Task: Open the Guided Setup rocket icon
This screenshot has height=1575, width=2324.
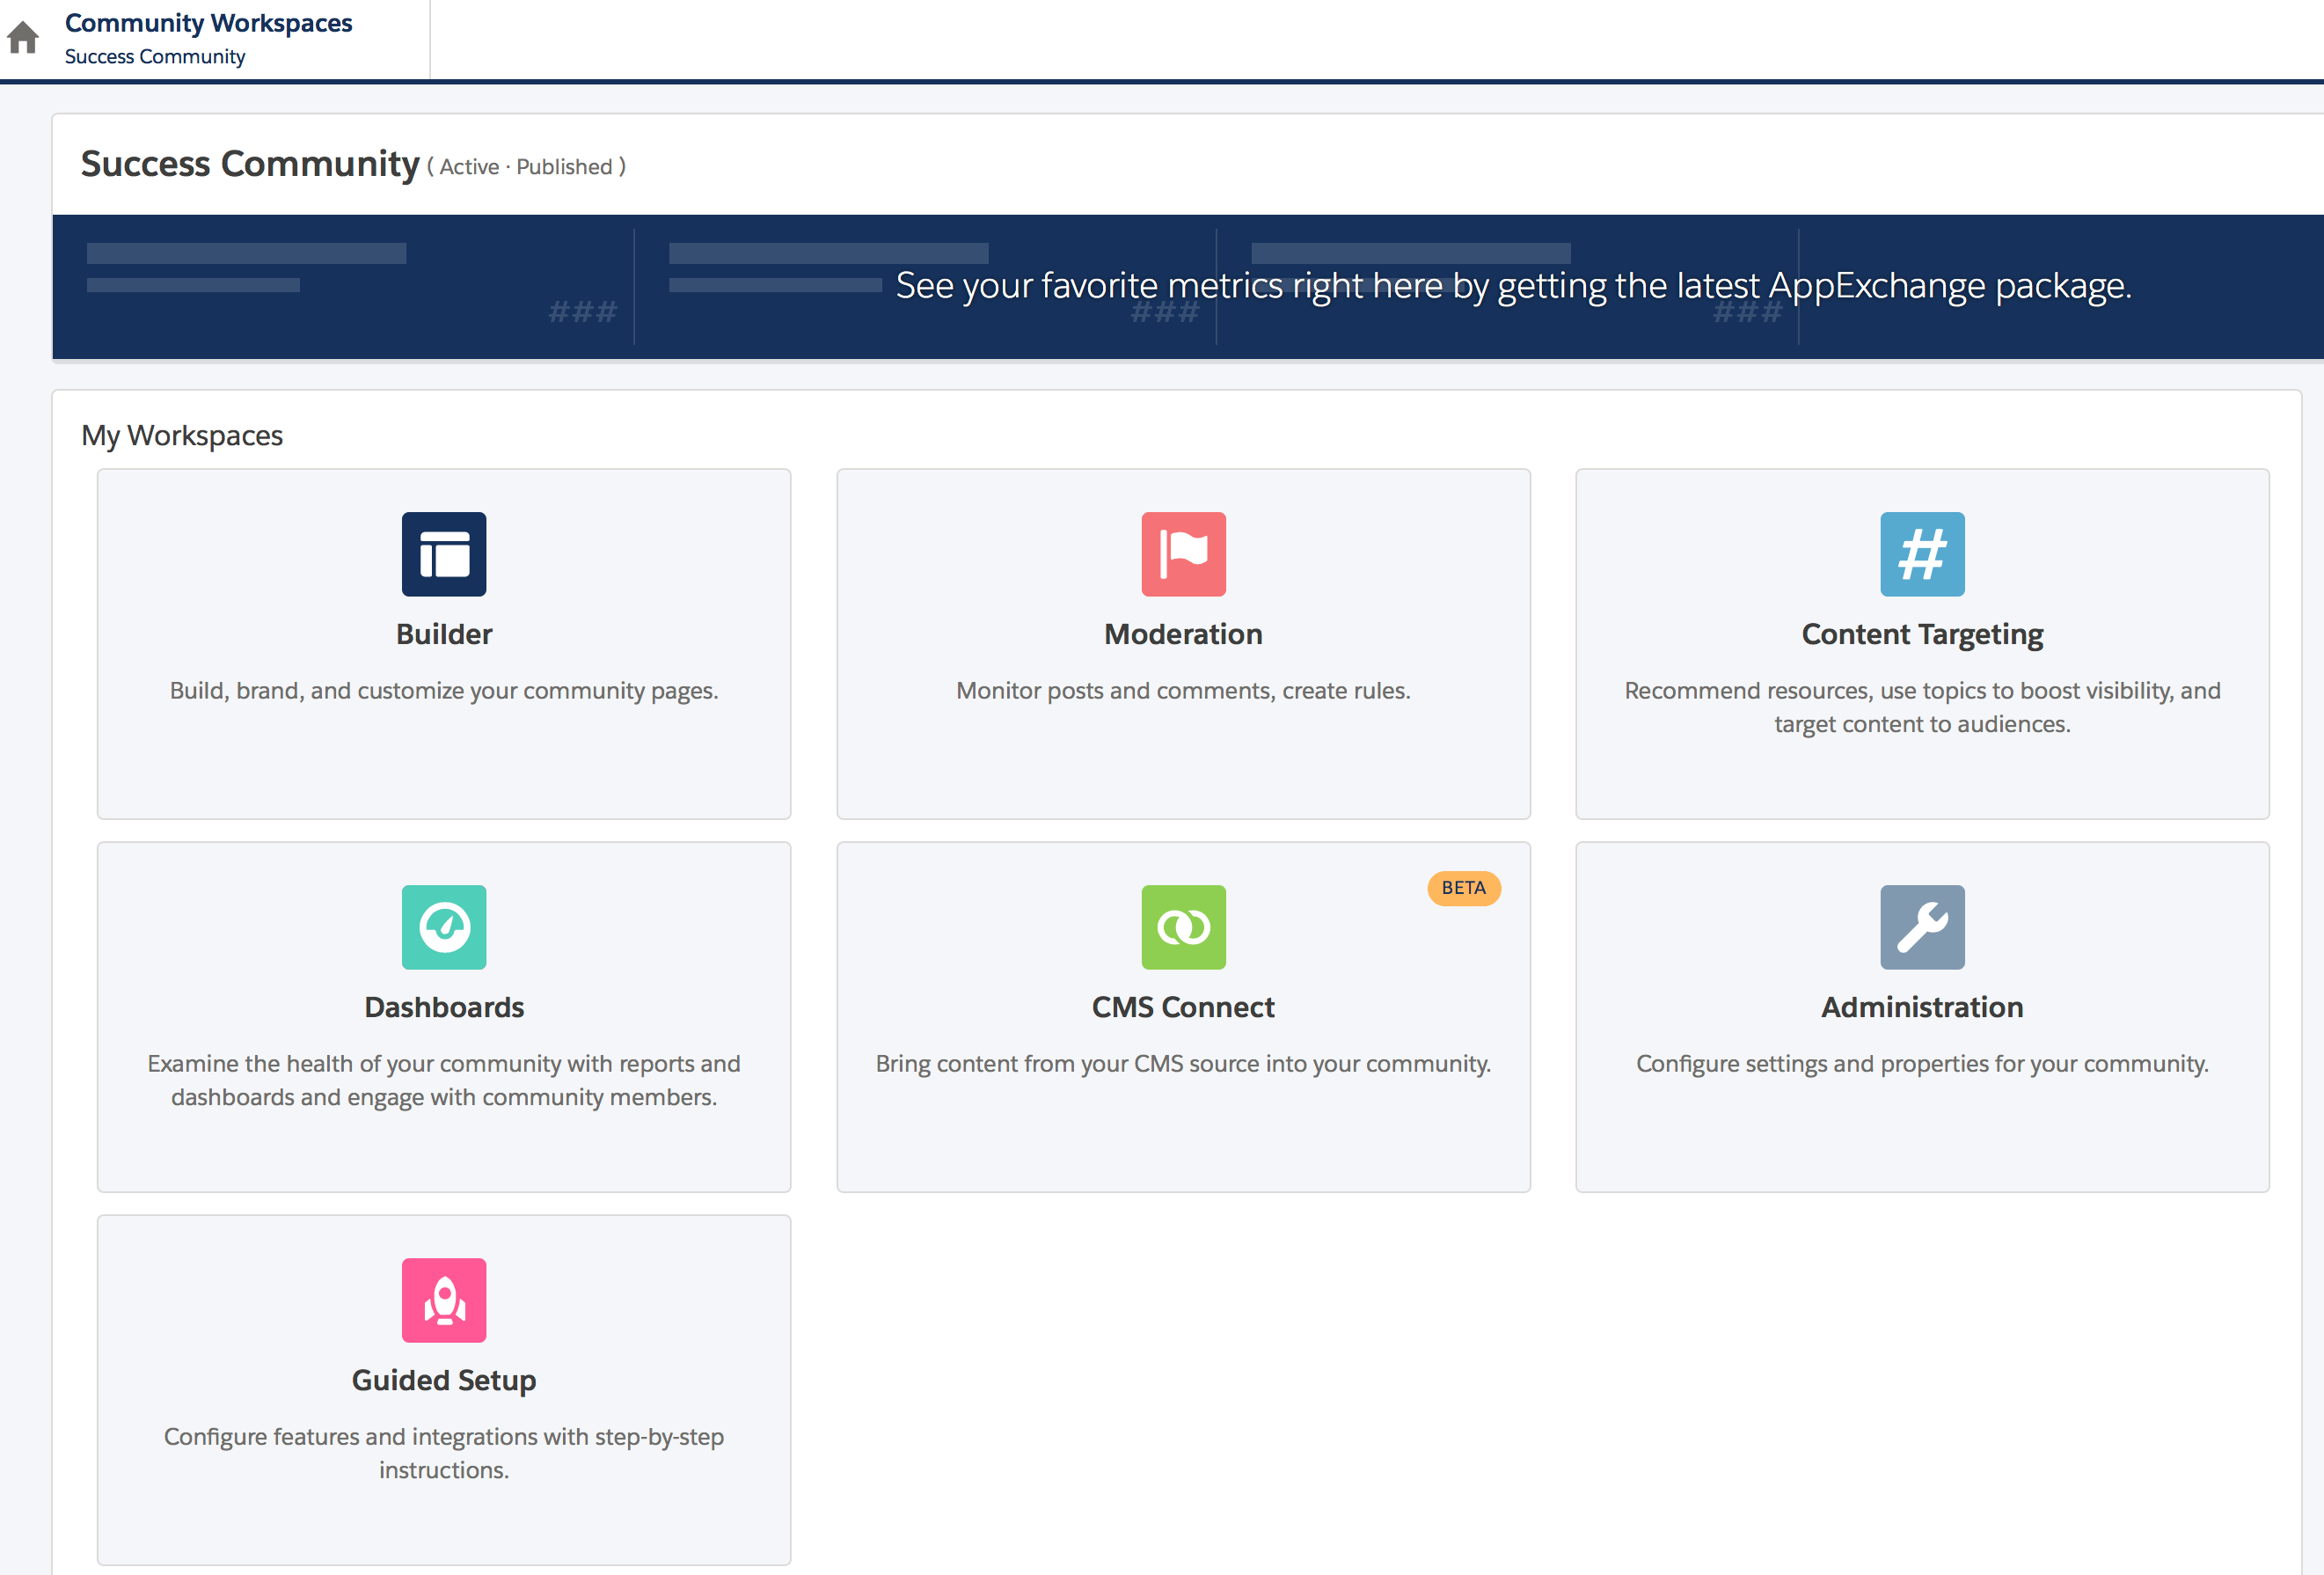Action: click(x=444, y=1300)
